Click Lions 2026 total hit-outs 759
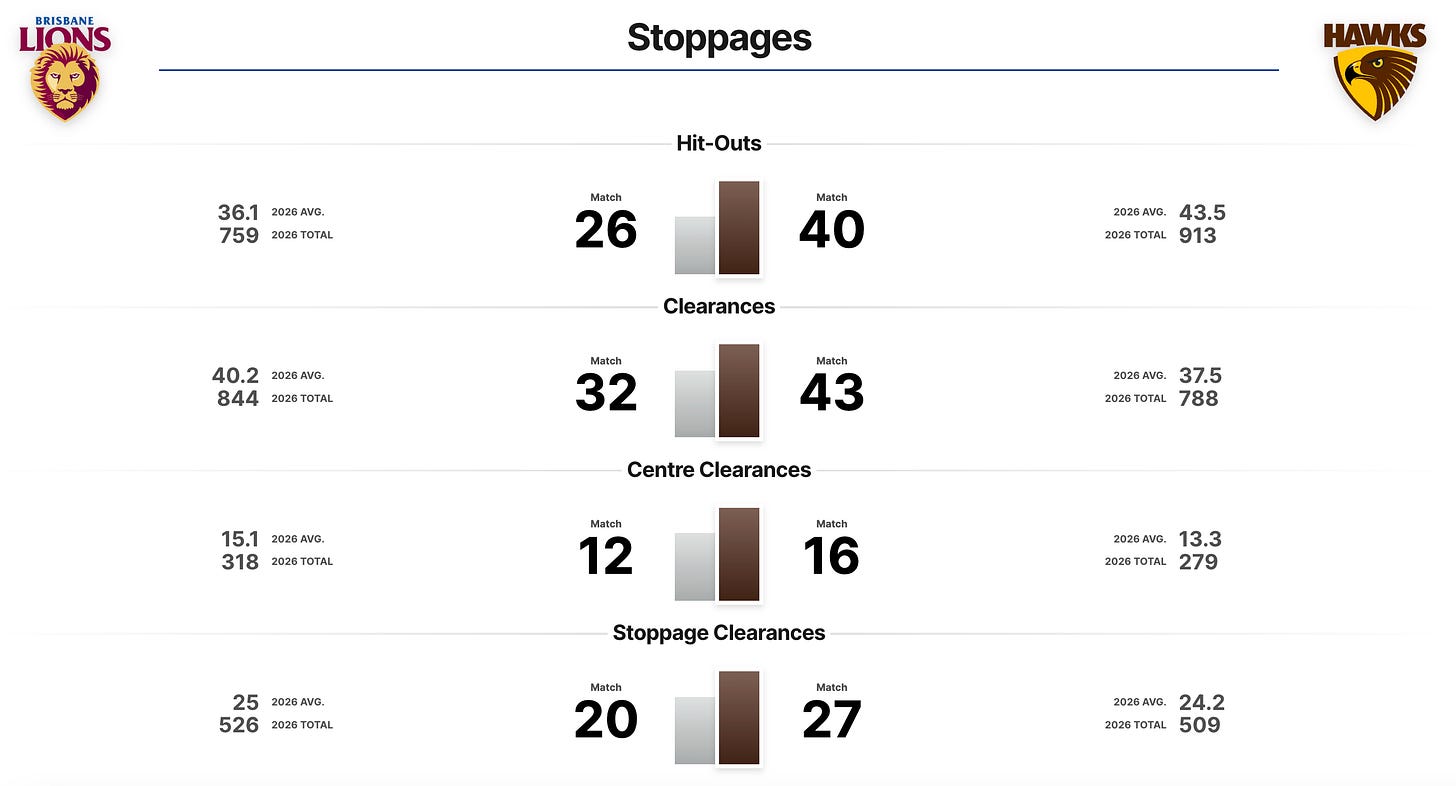Image resolution: width=1456 pixels, height=786 pixels. point(240,236)
